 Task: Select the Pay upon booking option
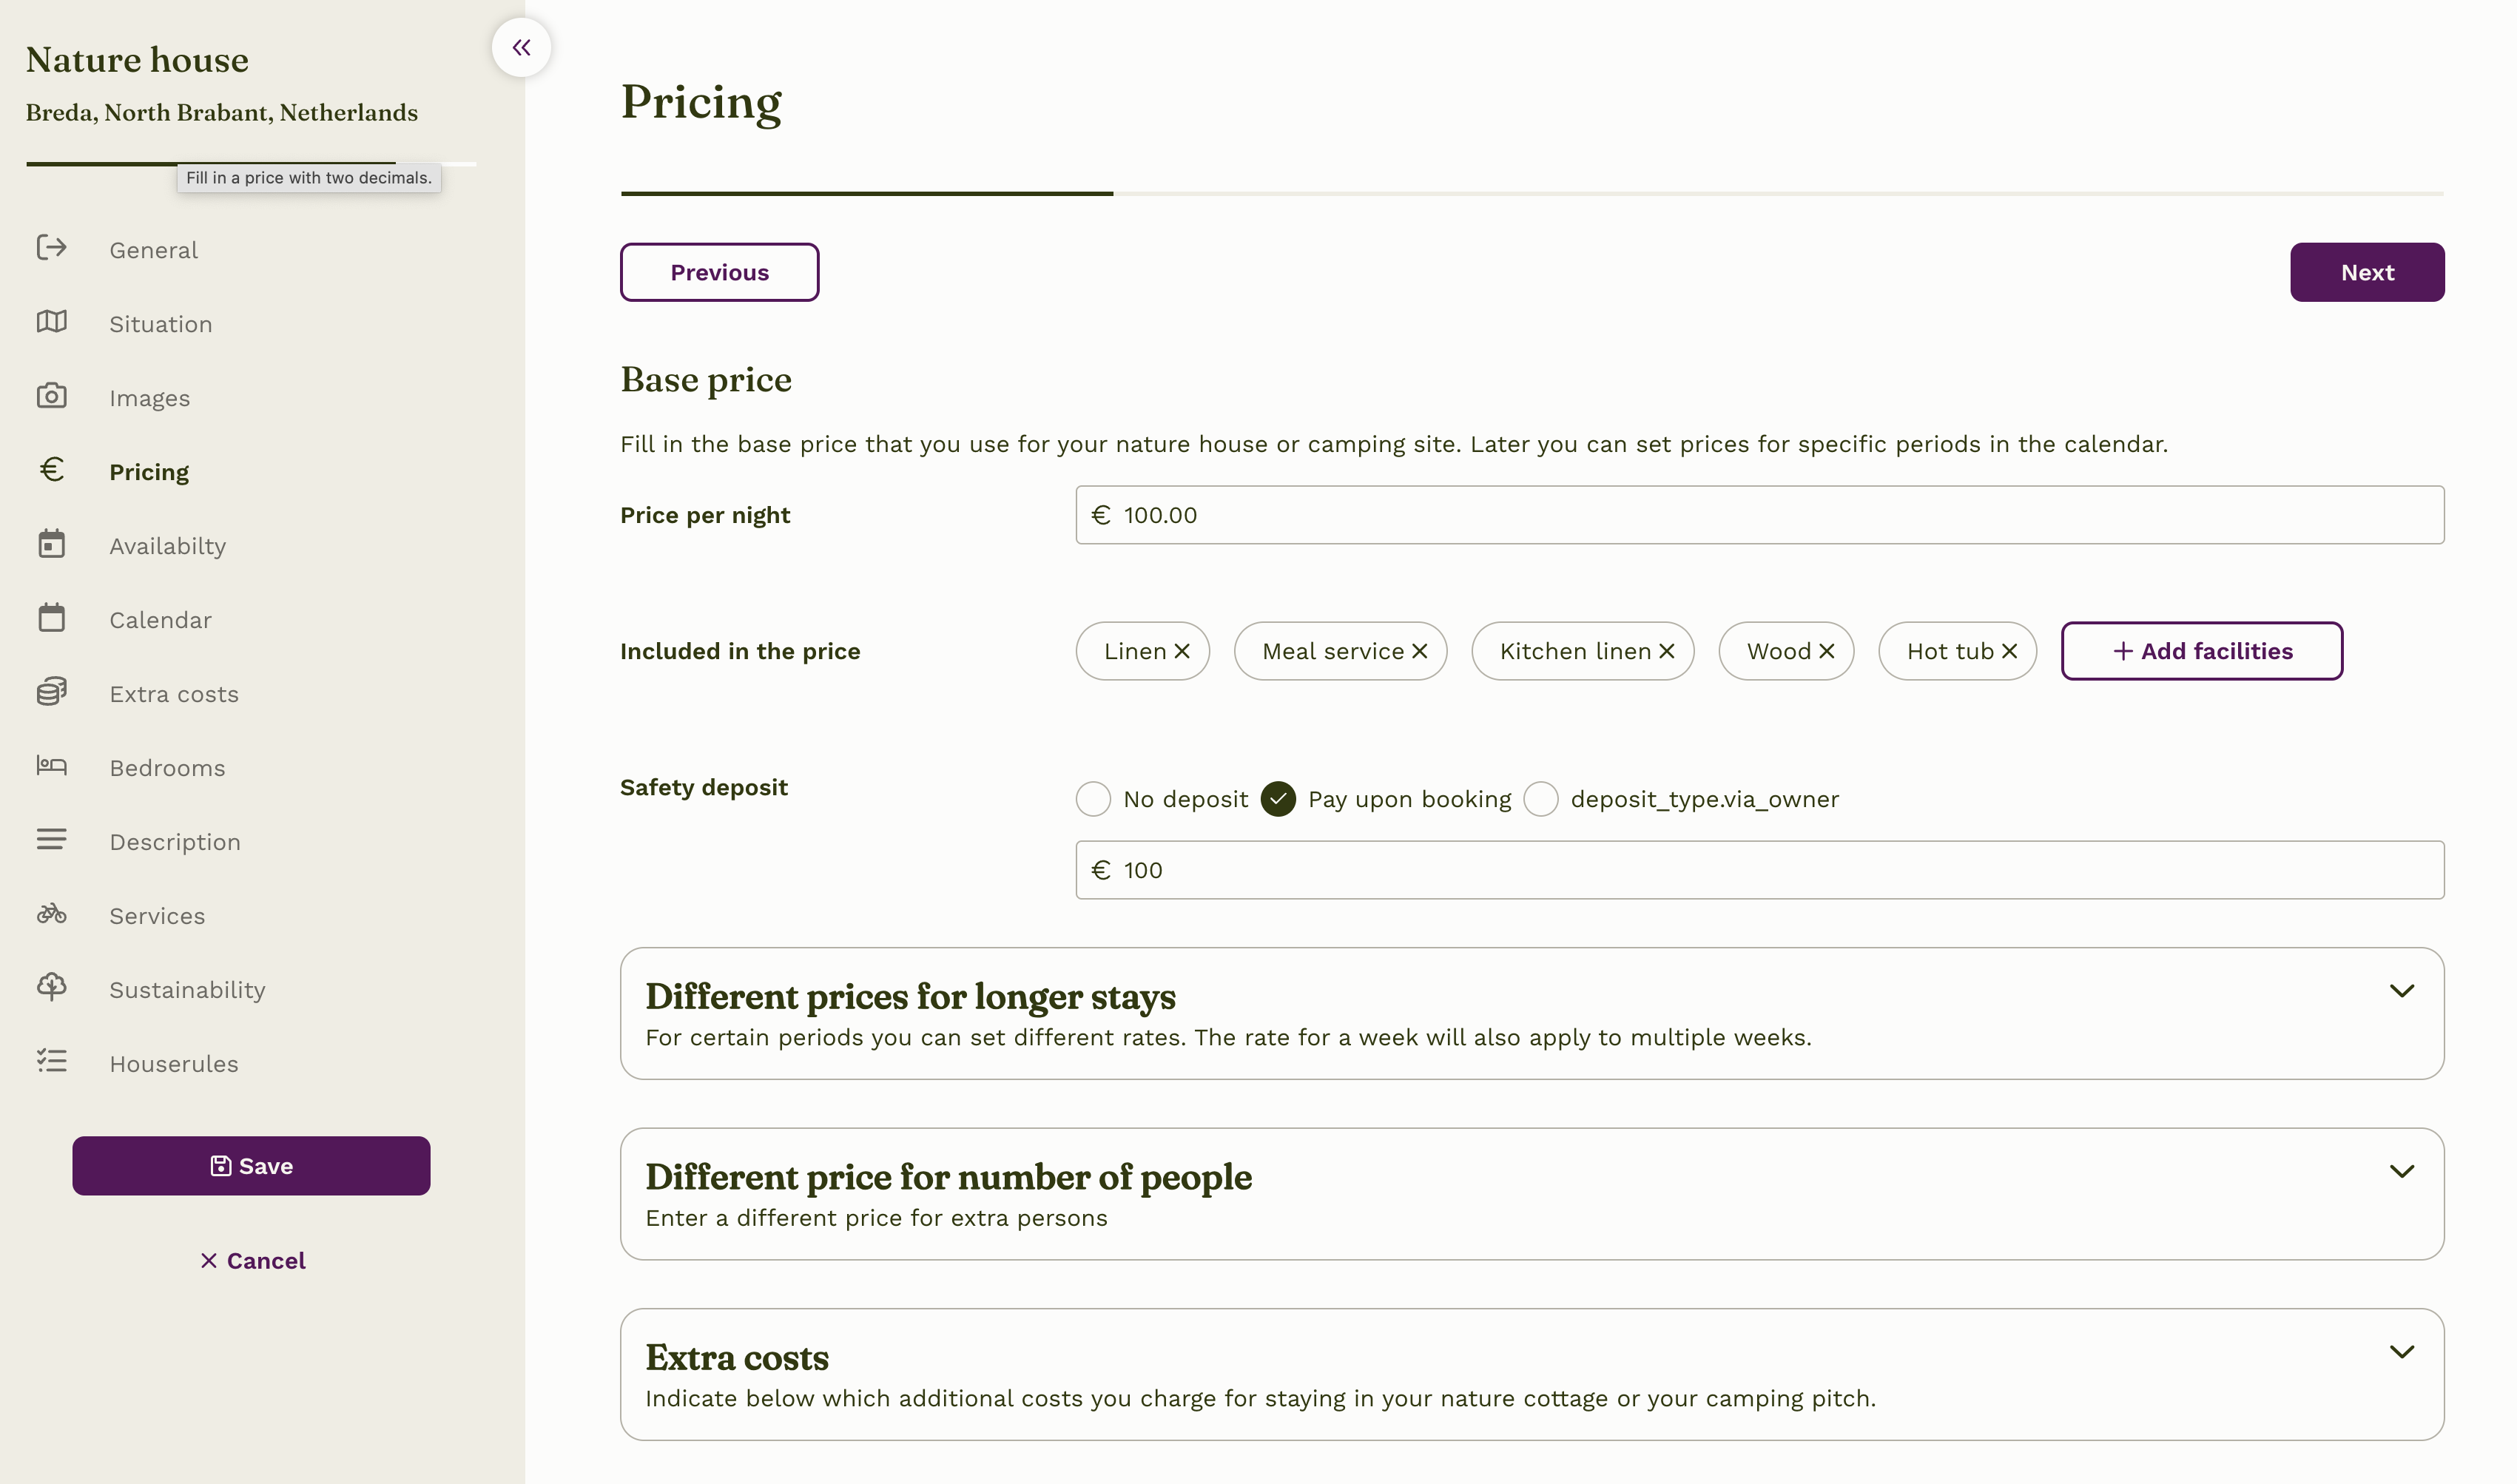pyautogui.click(x=1278, y=799)
